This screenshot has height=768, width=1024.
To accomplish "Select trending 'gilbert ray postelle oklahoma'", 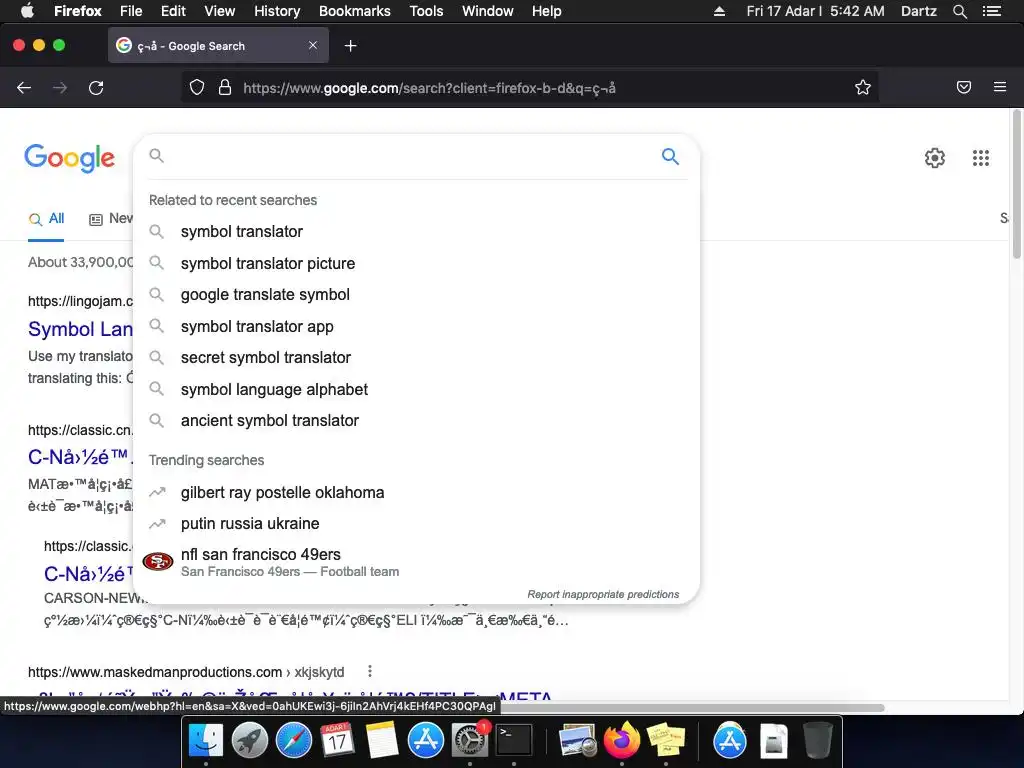I will [416, 492].
